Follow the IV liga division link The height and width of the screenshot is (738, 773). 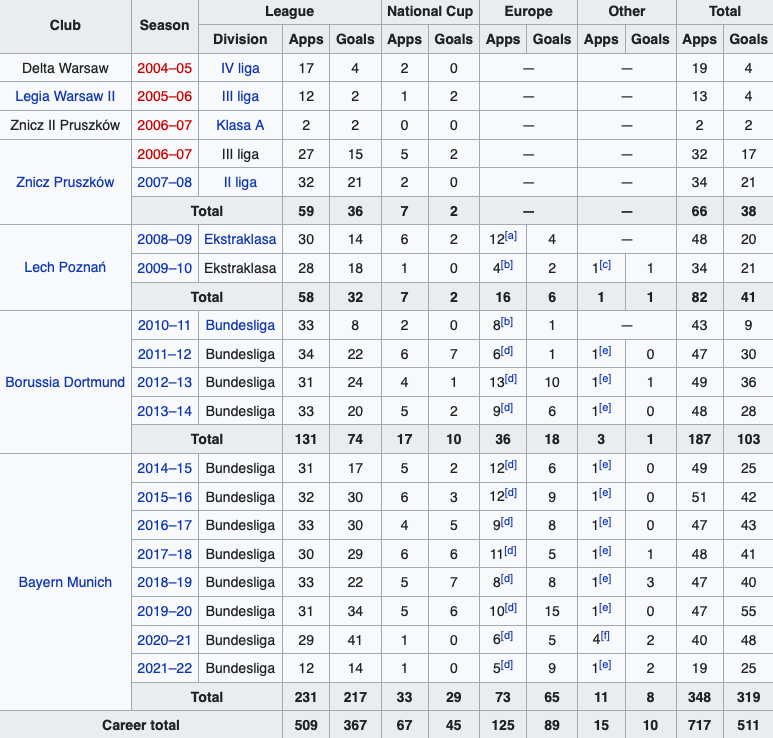[x=240, y=68]
